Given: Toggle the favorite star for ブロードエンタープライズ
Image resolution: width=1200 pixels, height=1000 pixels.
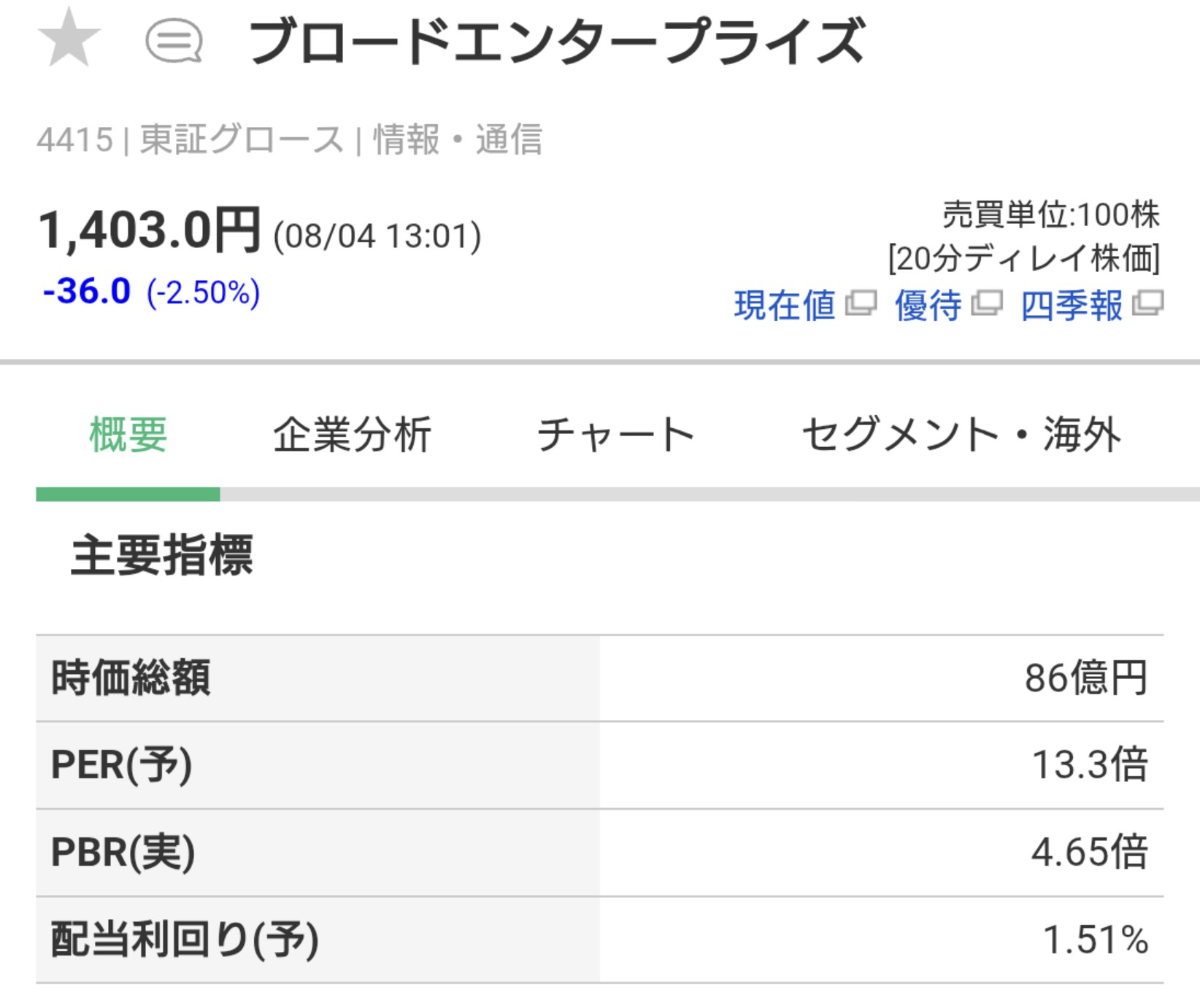Looking at the screenshot, I should 69,40.
